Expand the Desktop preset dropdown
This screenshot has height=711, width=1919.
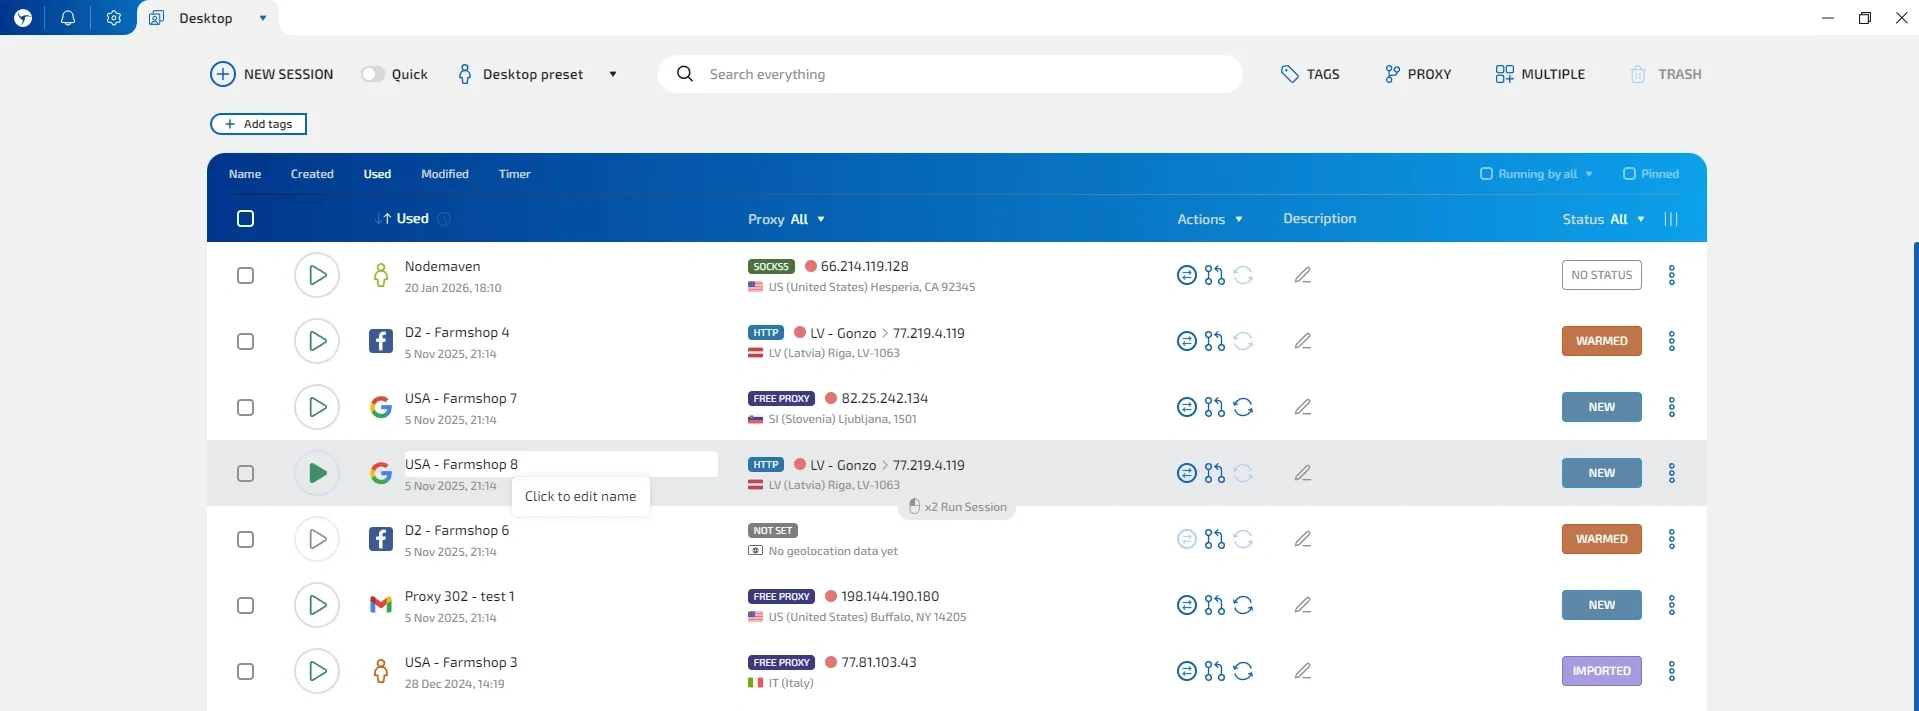tap(612, 74)
